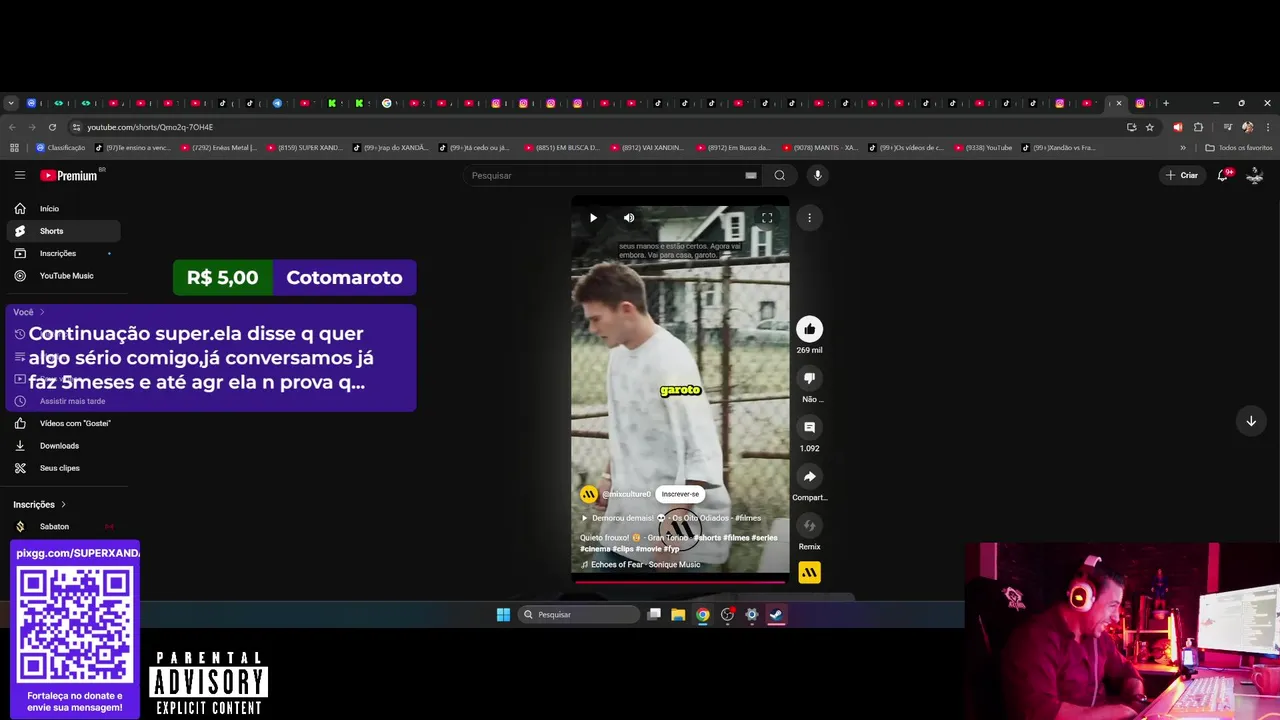Open Início in the YouTube sidebar
The height and width of the screenshot is (720, 1280).
63,208
